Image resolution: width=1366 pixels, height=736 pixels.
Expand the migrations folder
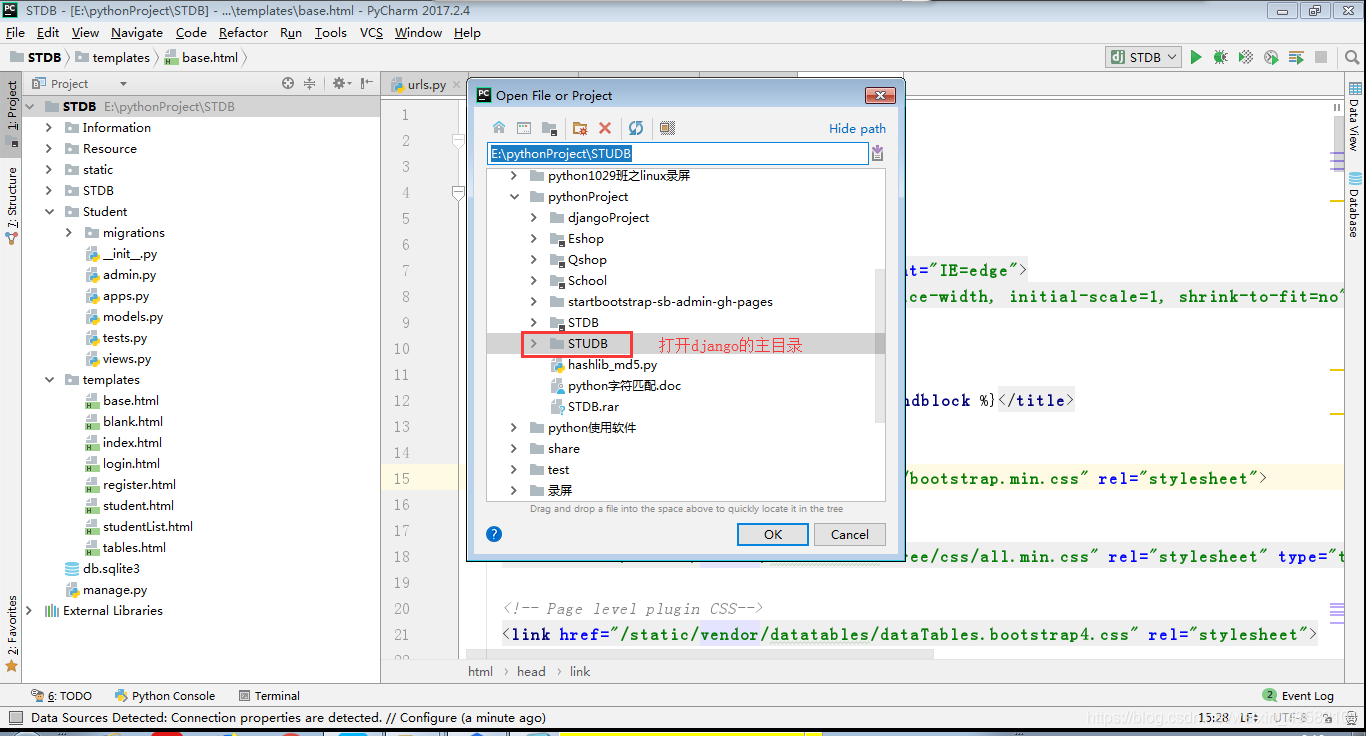pyautogui.click(x=69, y=233)
